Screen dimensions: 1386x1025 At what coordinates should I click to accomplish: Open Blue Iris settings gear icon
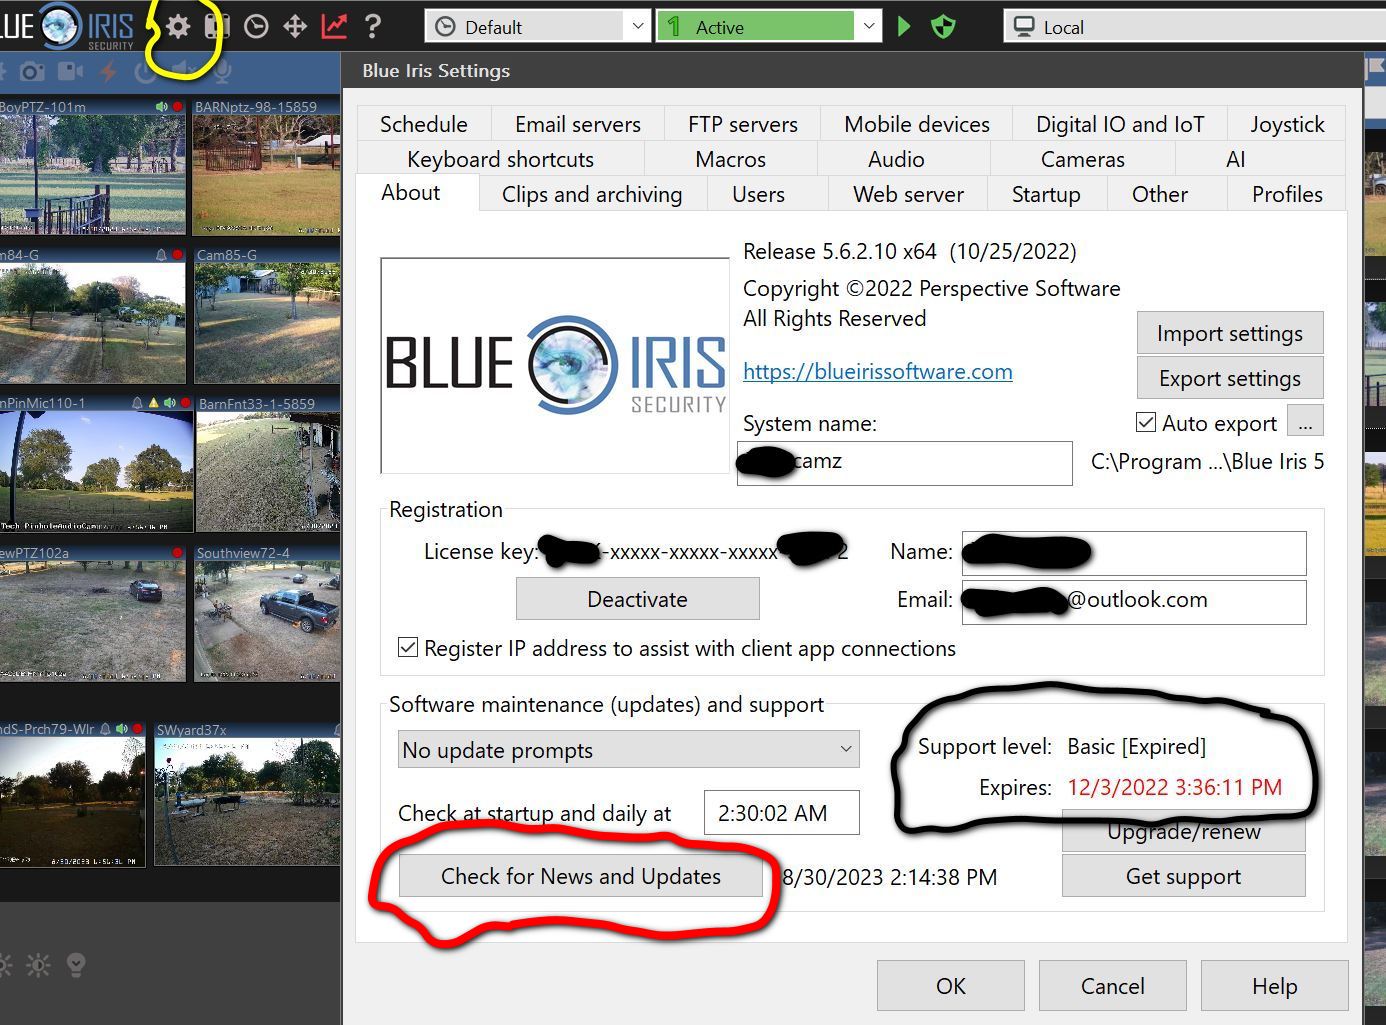pos(178,27)
